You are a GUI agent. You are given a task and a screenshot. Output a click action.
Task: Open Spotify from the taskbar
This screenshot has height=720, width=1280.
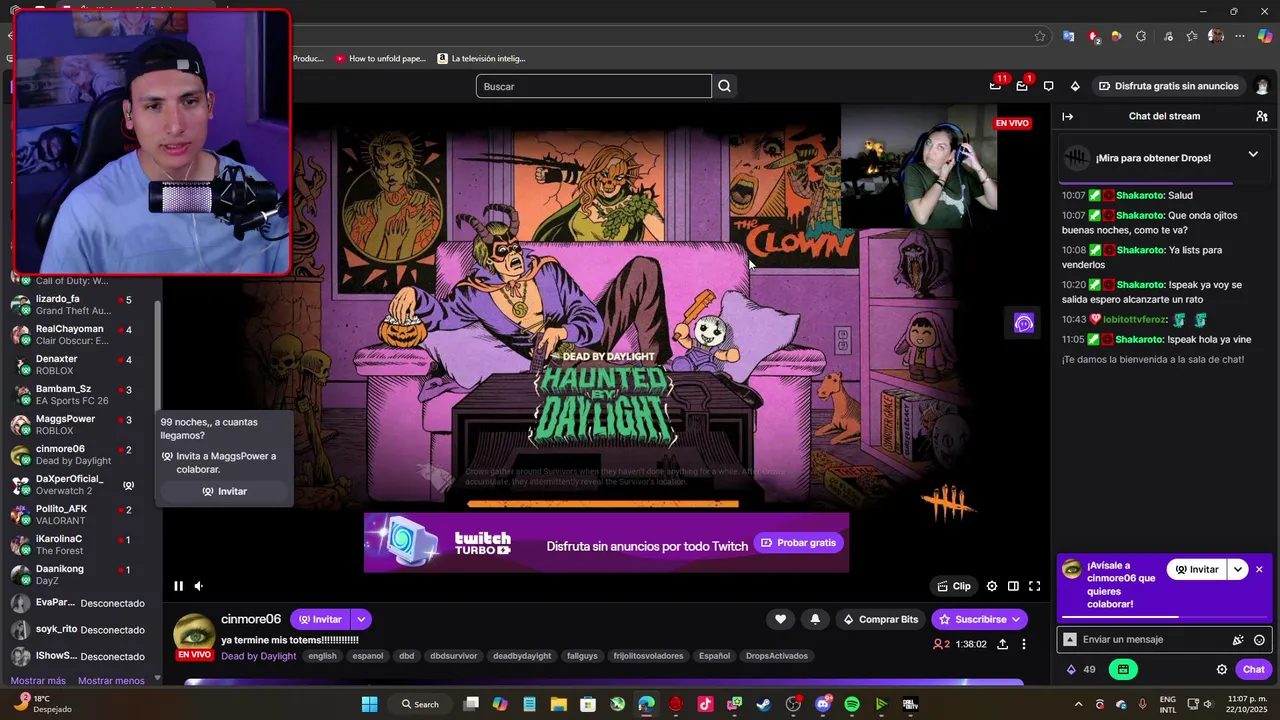point(852,704)
